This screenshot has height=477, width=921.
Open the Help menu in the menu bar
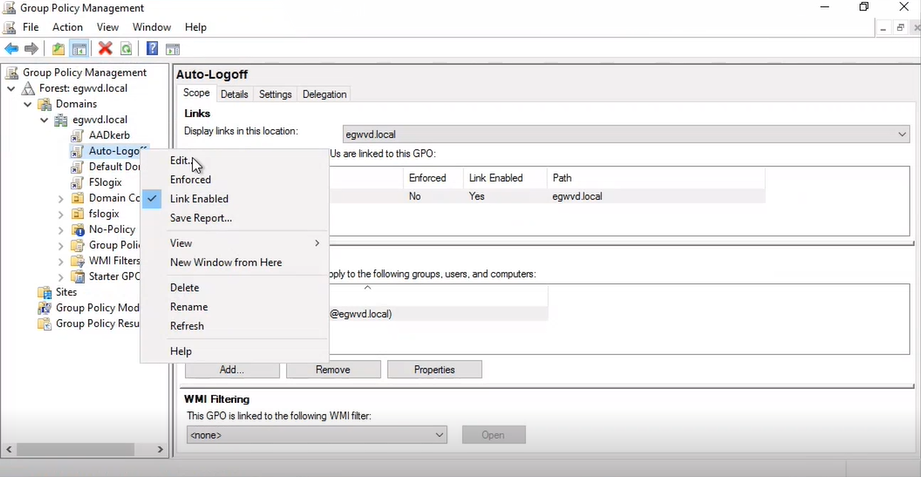pyautogui.click(x=196, y=27)
